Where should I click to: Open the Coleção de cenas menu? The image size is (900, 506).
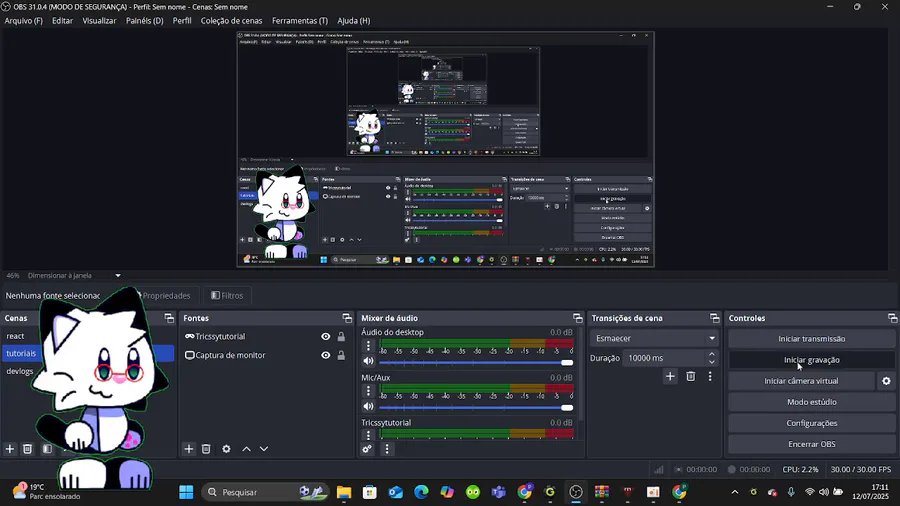(x=231, y=21)
